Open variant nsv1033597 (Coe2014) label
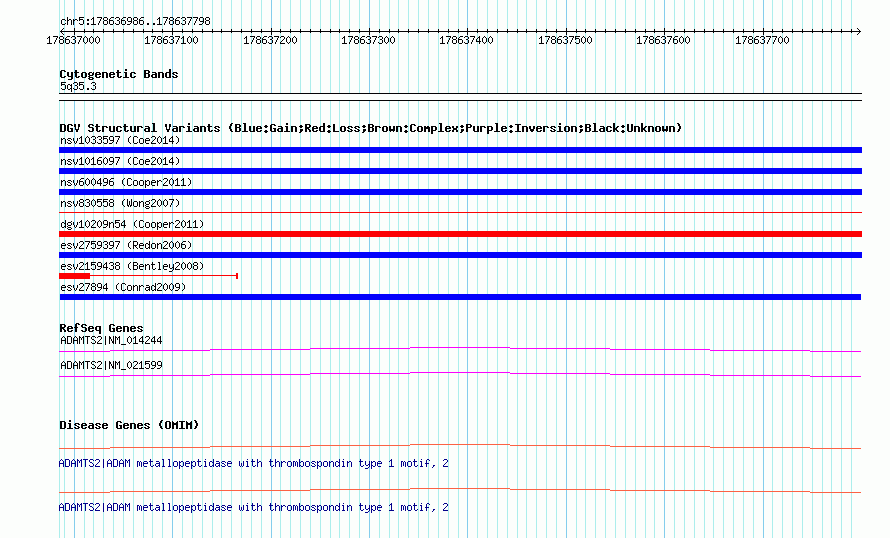Image resolution: width=890 pixels, height=538 pixels. point(120,140)
